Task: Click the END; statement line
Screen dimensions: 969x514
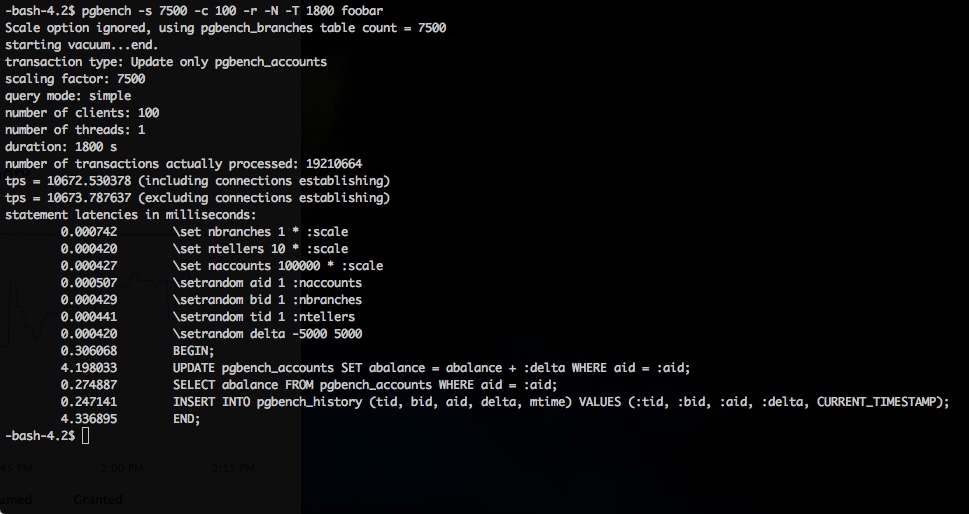Action: tap(186, 419)
